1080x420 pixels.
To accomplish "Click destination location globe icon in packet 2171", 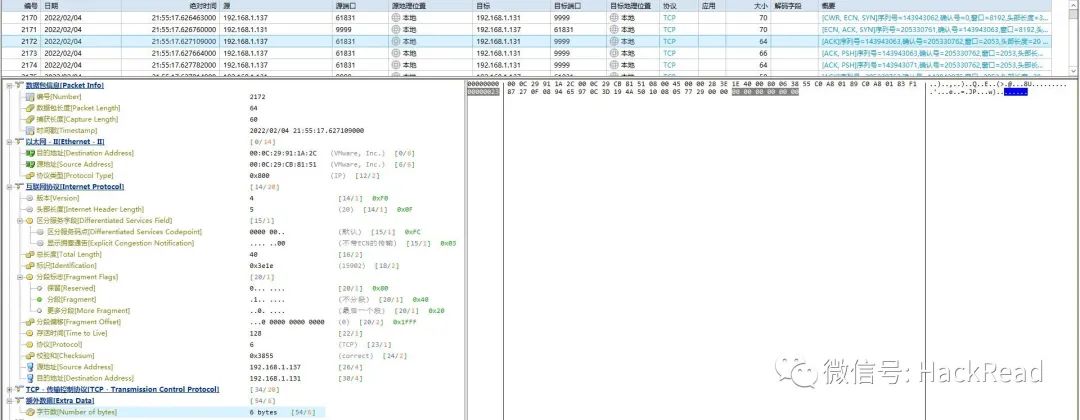I will click(x=614, y=30).
